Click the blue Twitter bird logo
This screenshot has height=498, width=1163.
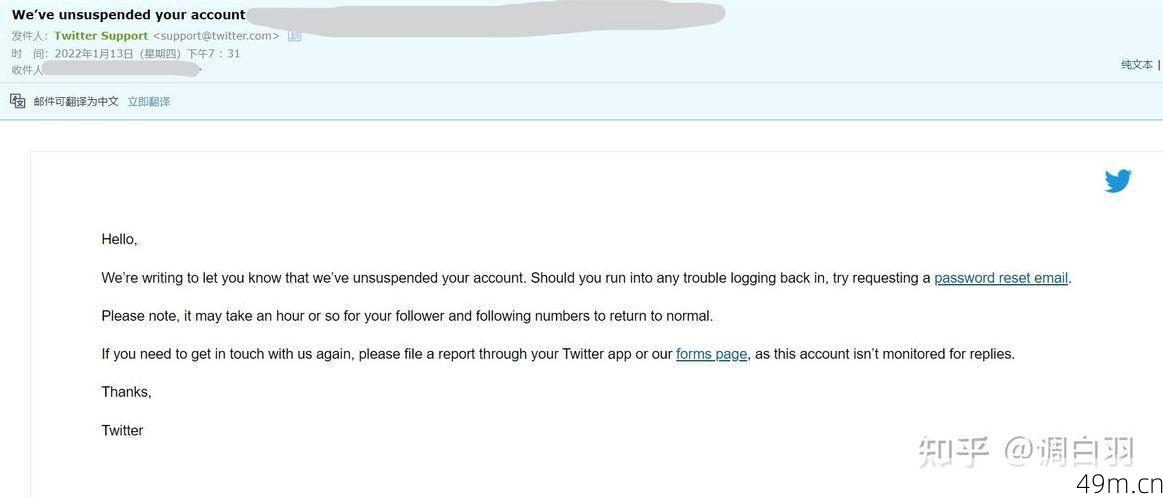1118,180
